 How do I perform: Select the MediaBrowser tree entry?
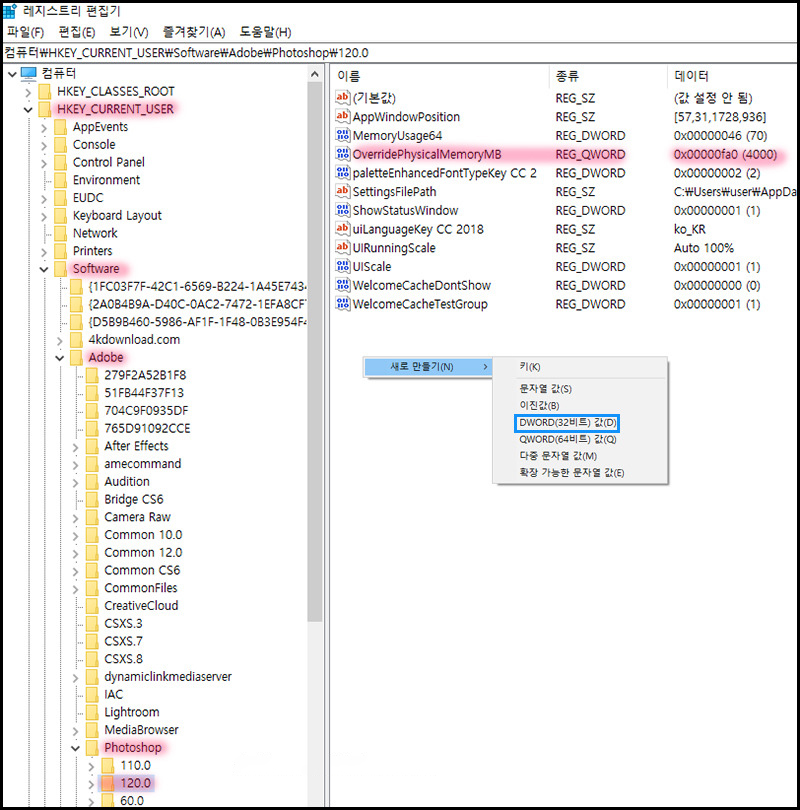click(x=141, y=729)
